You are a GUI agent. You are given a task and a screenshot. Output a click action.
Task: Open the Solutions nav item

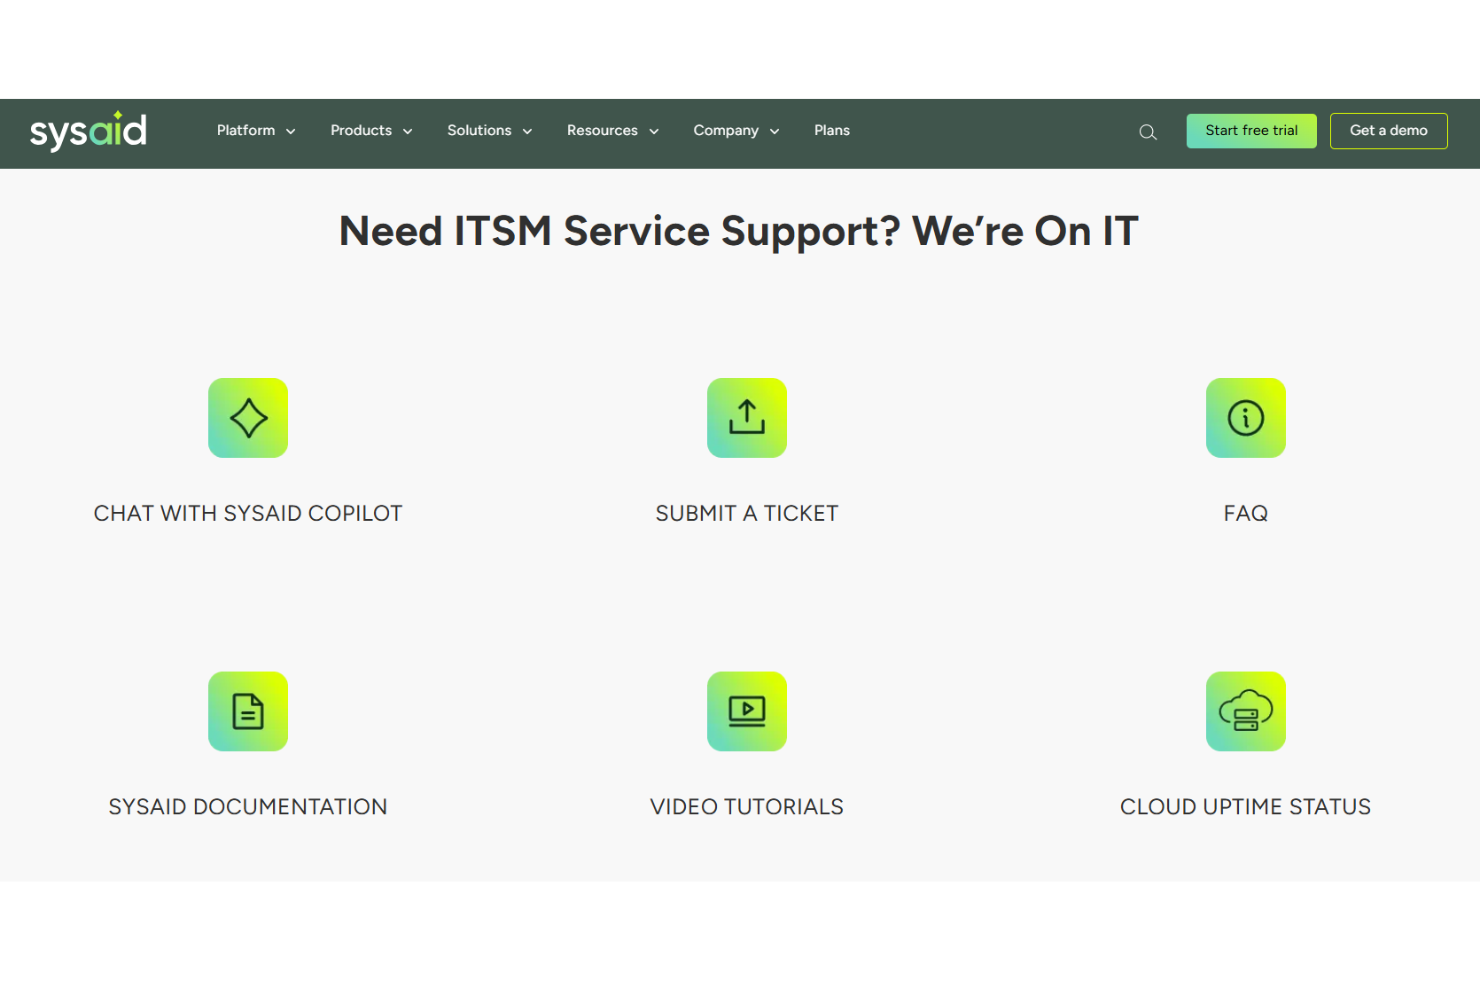479,130
